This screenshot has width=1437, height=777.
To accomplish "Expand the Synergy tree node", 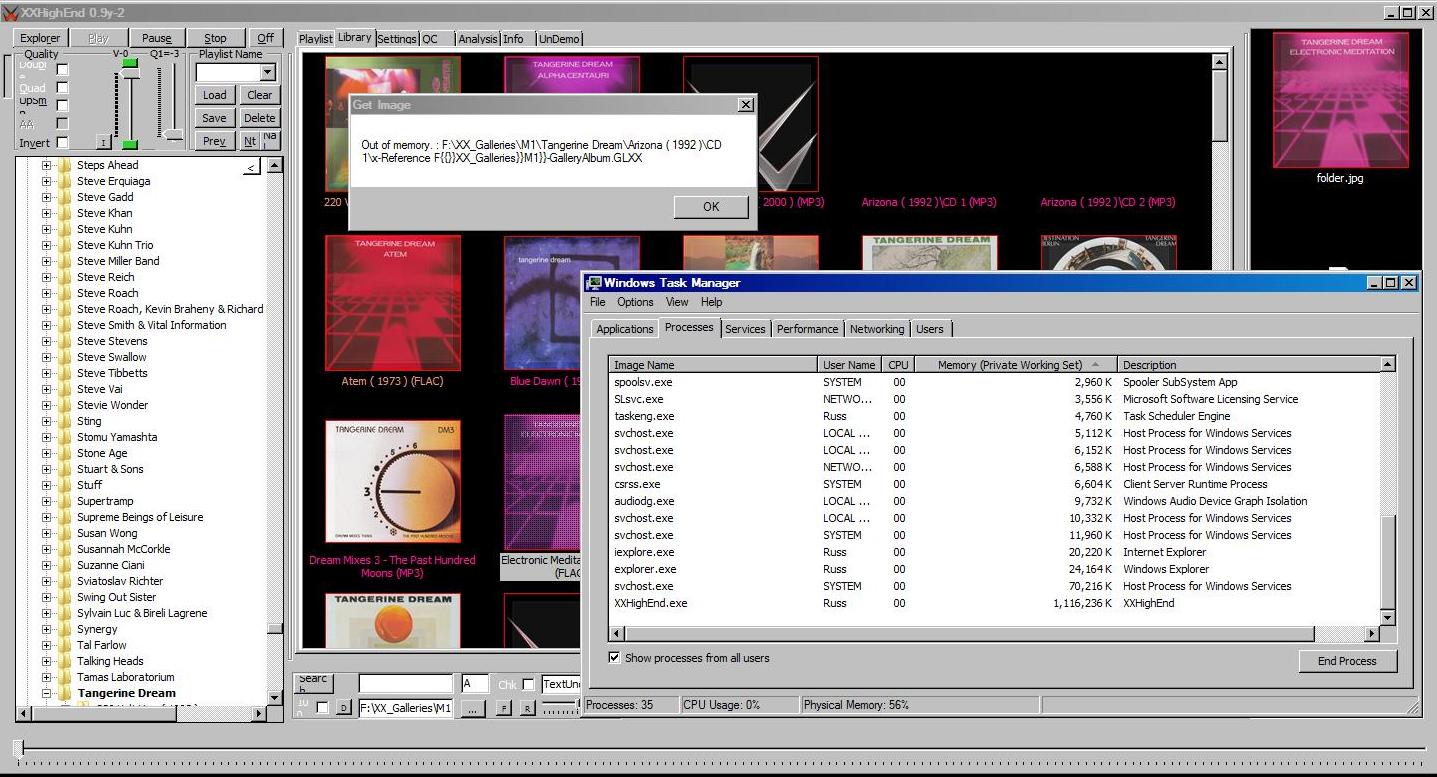I will click(x=46, y=629).
